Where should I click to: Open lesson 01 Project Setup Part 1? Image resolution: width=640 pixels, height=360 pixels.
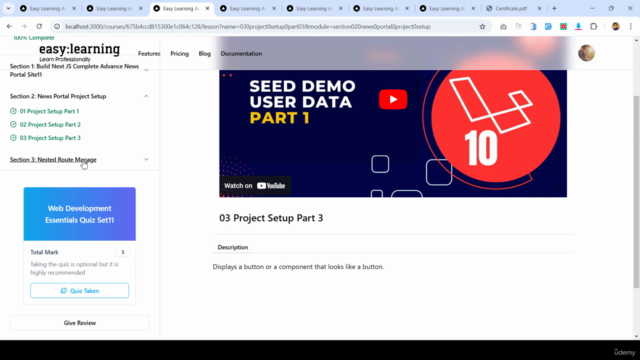tap(49, 111)
